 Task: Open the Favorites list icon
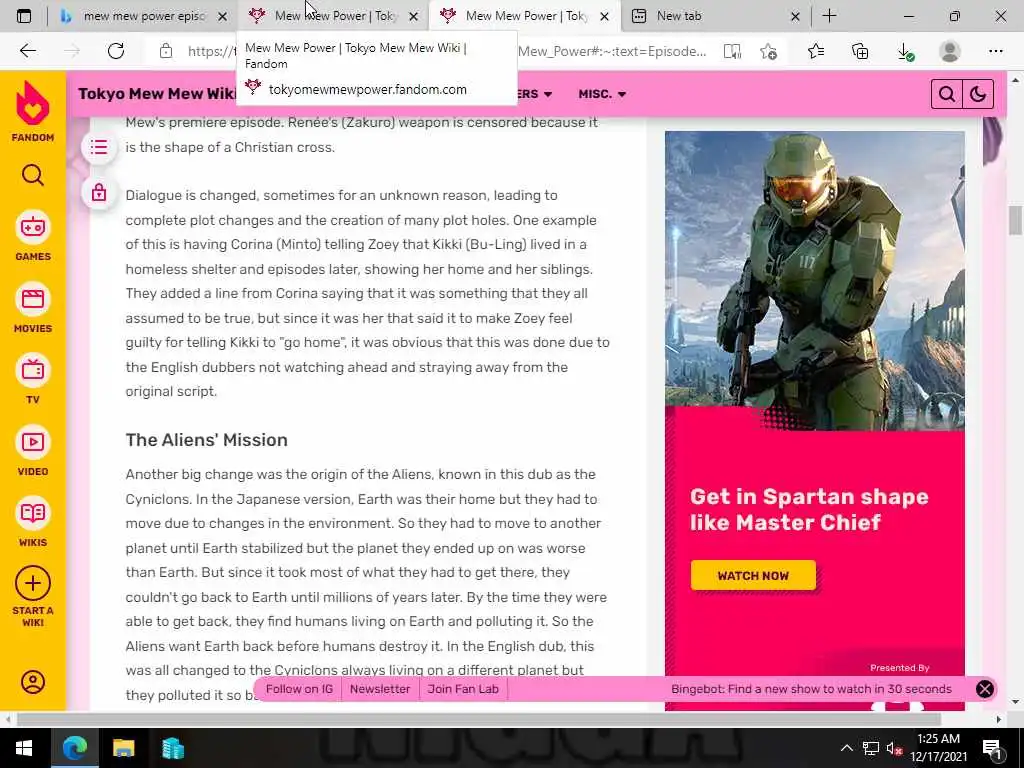click(x=815, y=51)
